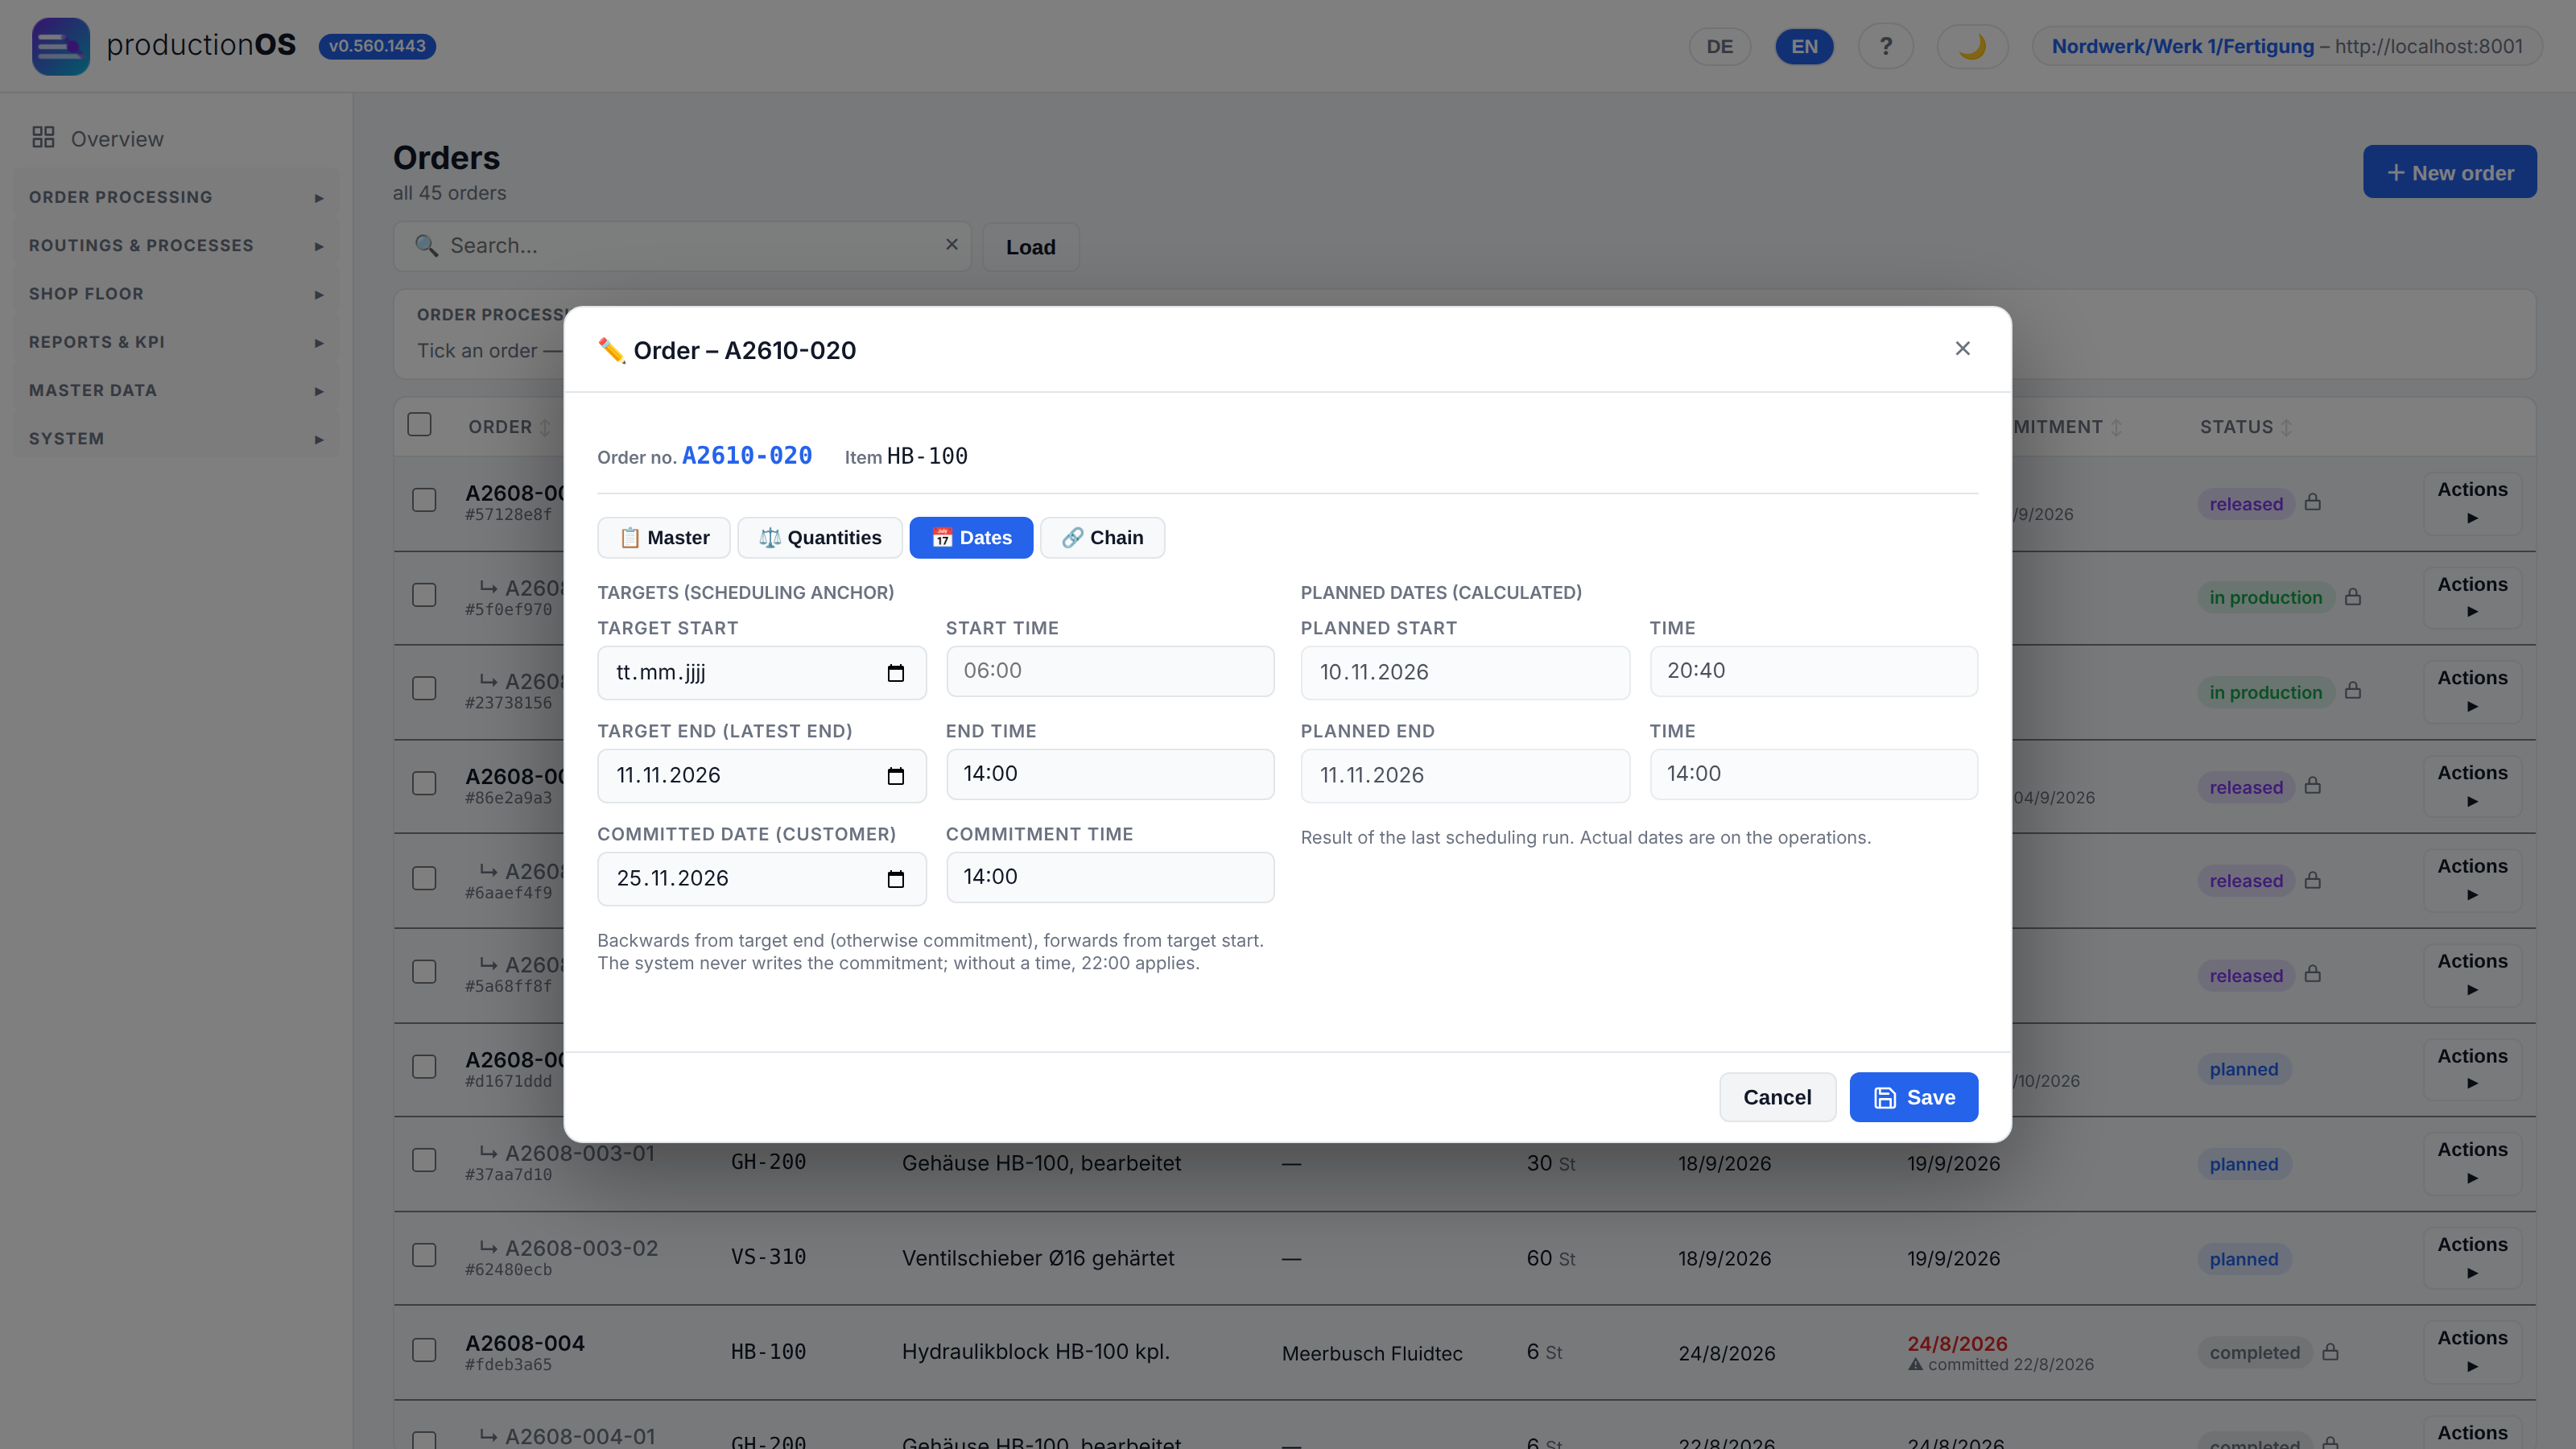Tick checkbox for order A2608-004
Image resolution: width=2576 pixels, height=1449 pixels.
point(424,1350)
